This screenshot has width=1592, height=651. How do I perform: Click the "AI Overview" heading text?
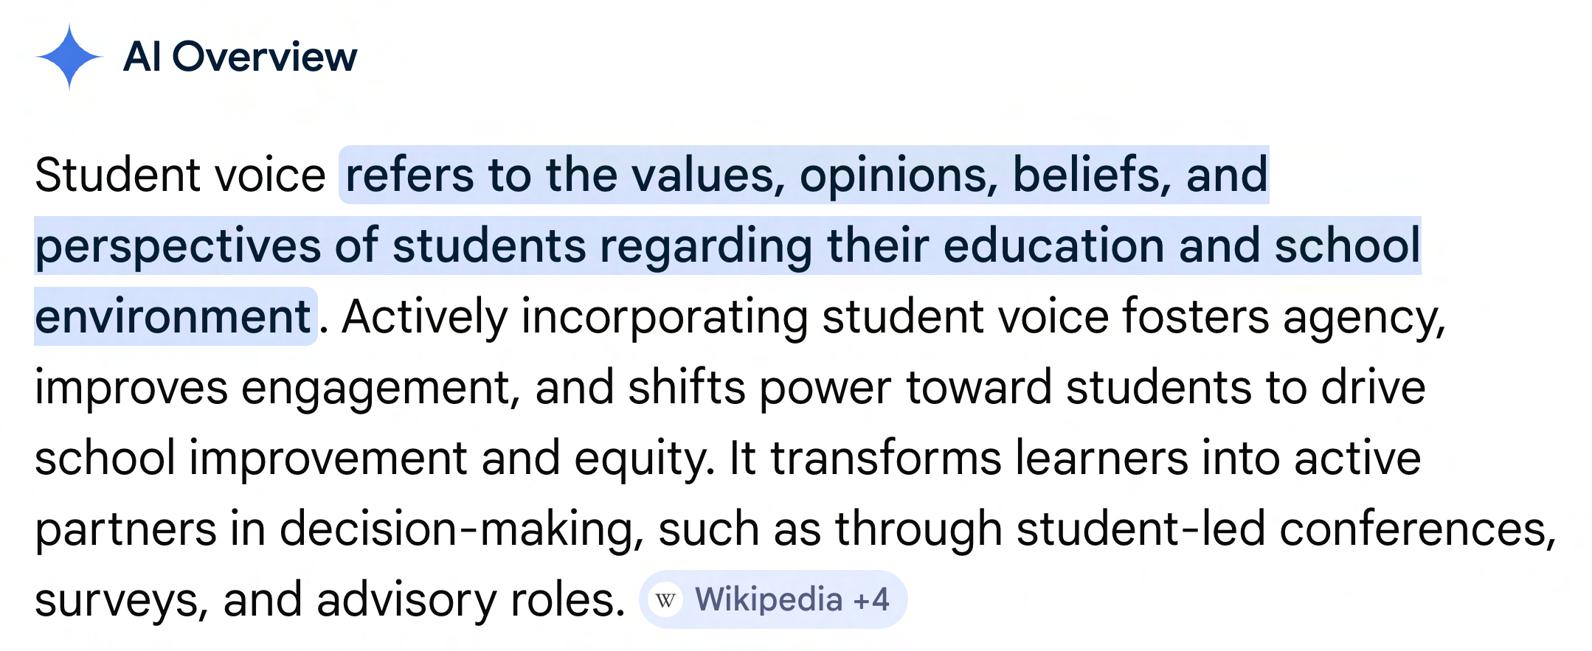240,57
